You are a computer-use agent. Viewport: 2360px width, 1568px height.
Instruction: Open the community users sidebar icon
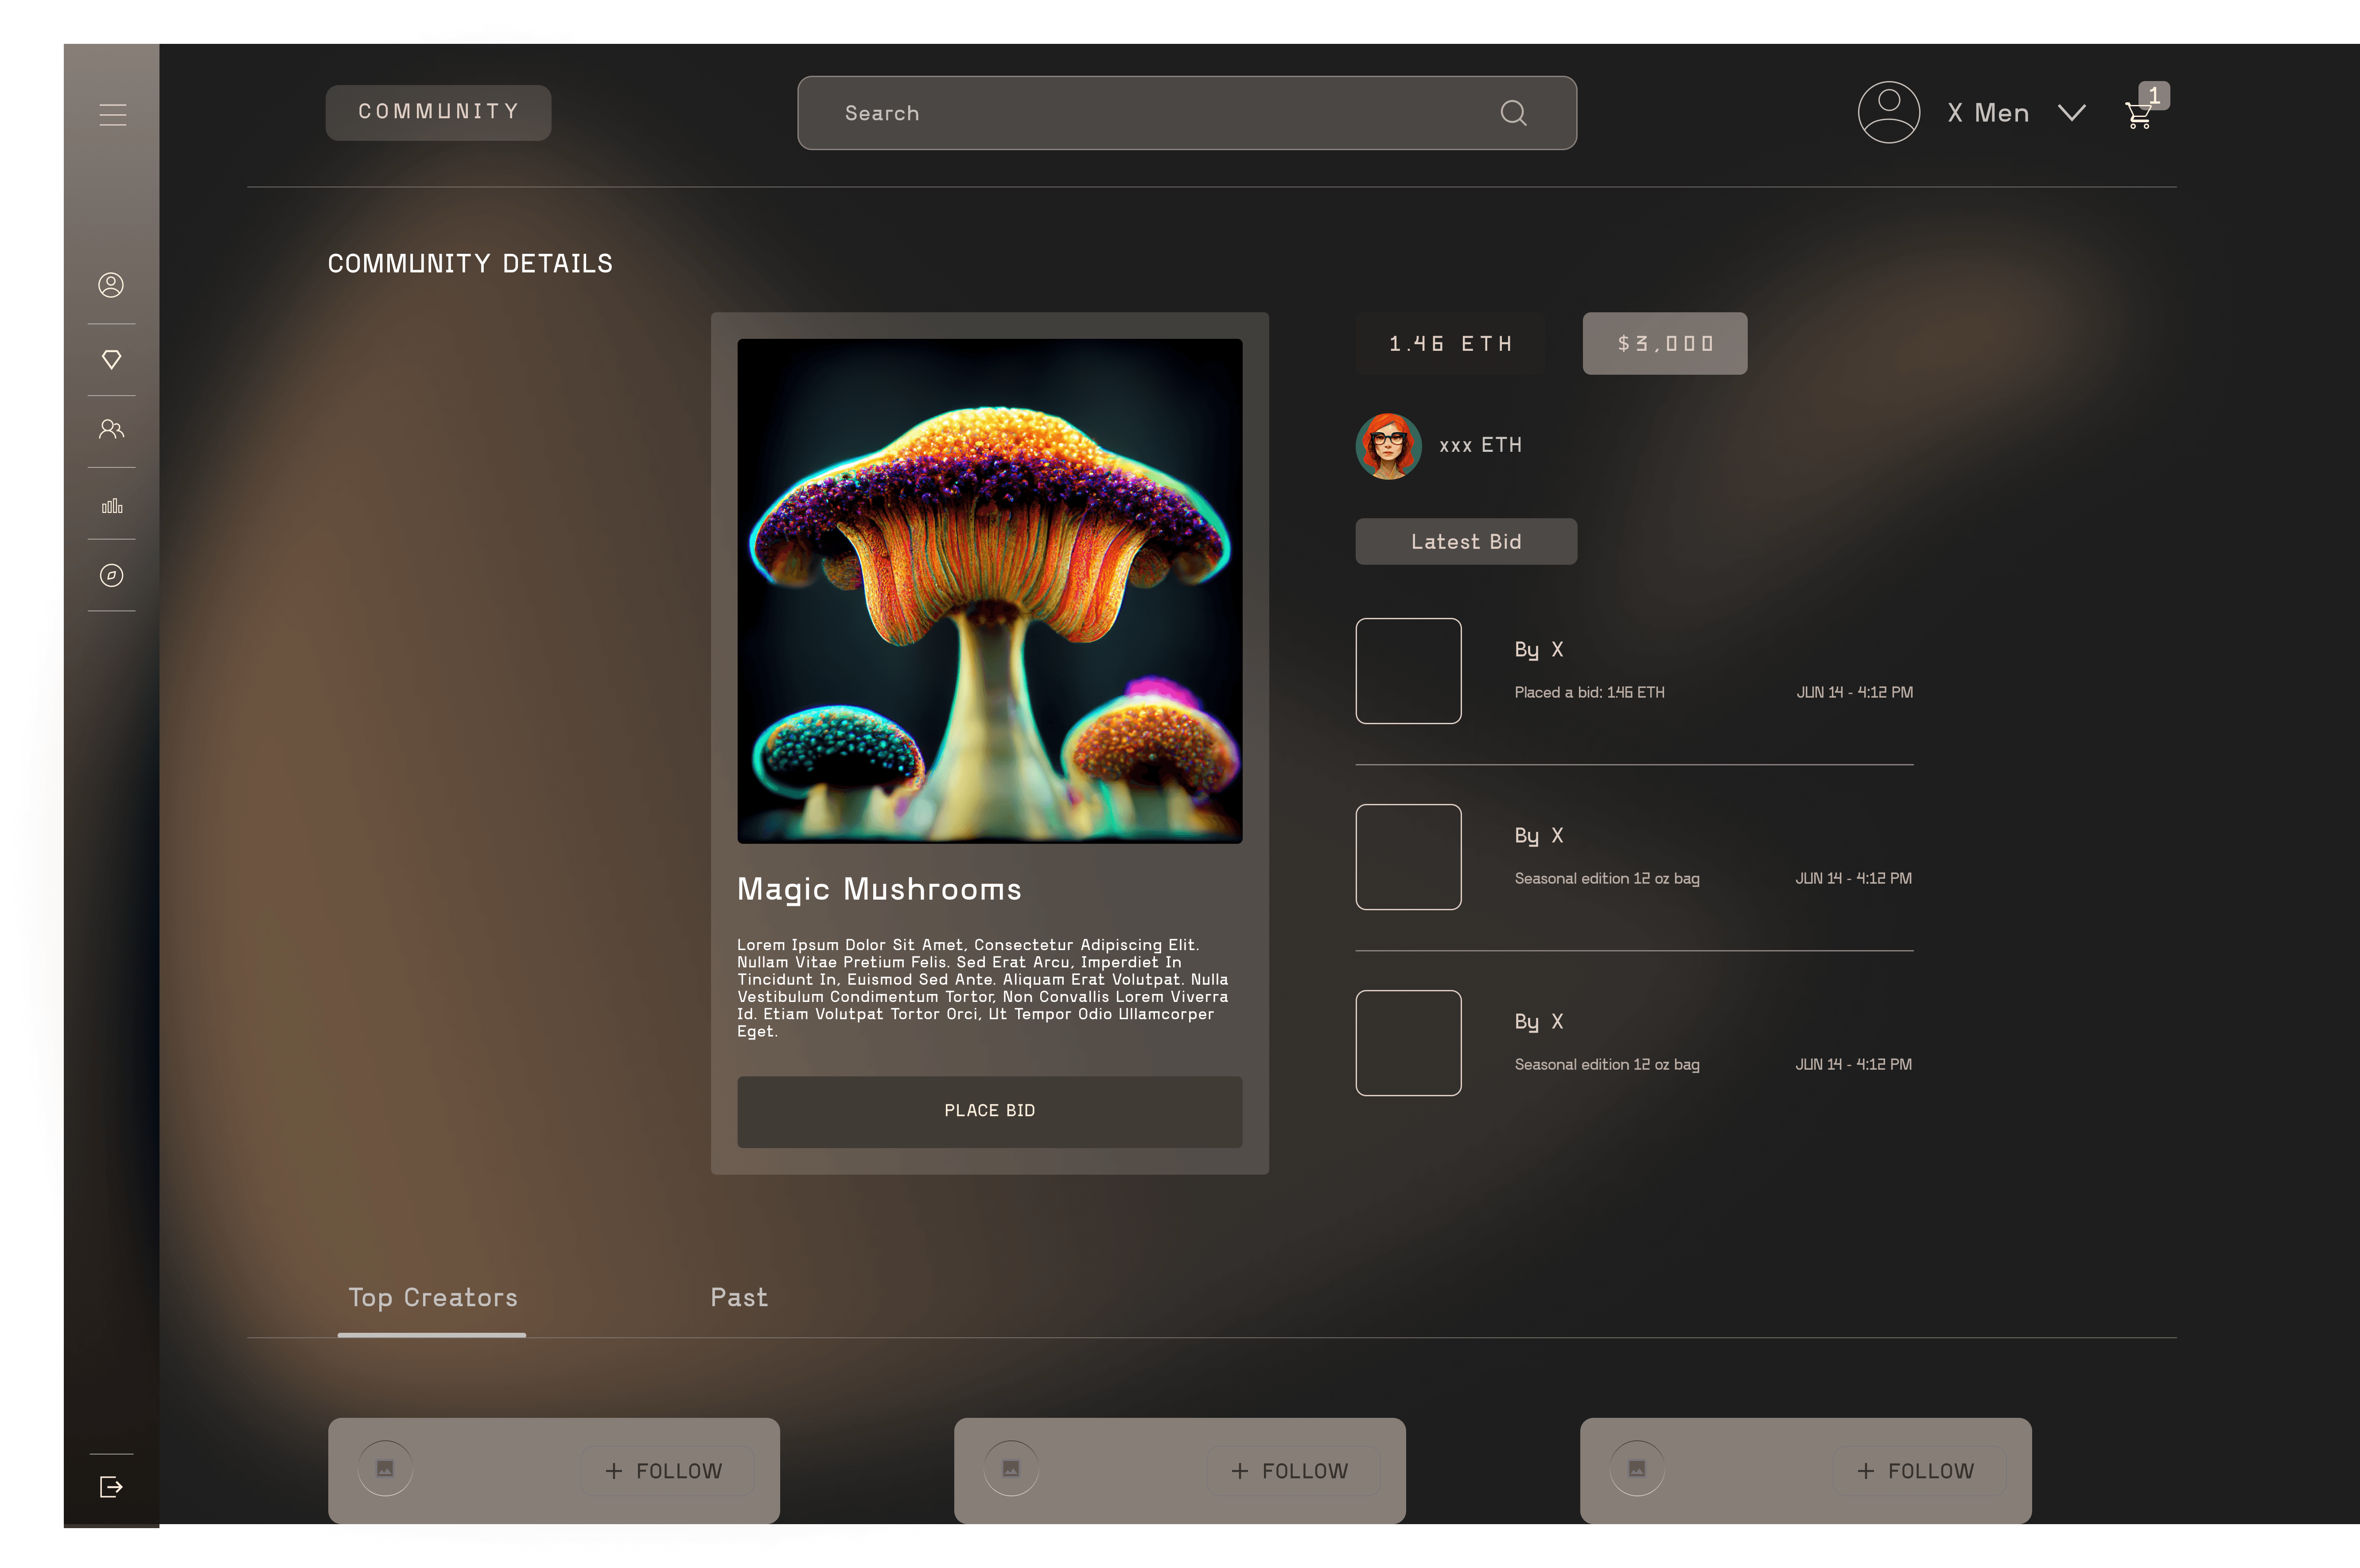(x=111, y=429)
